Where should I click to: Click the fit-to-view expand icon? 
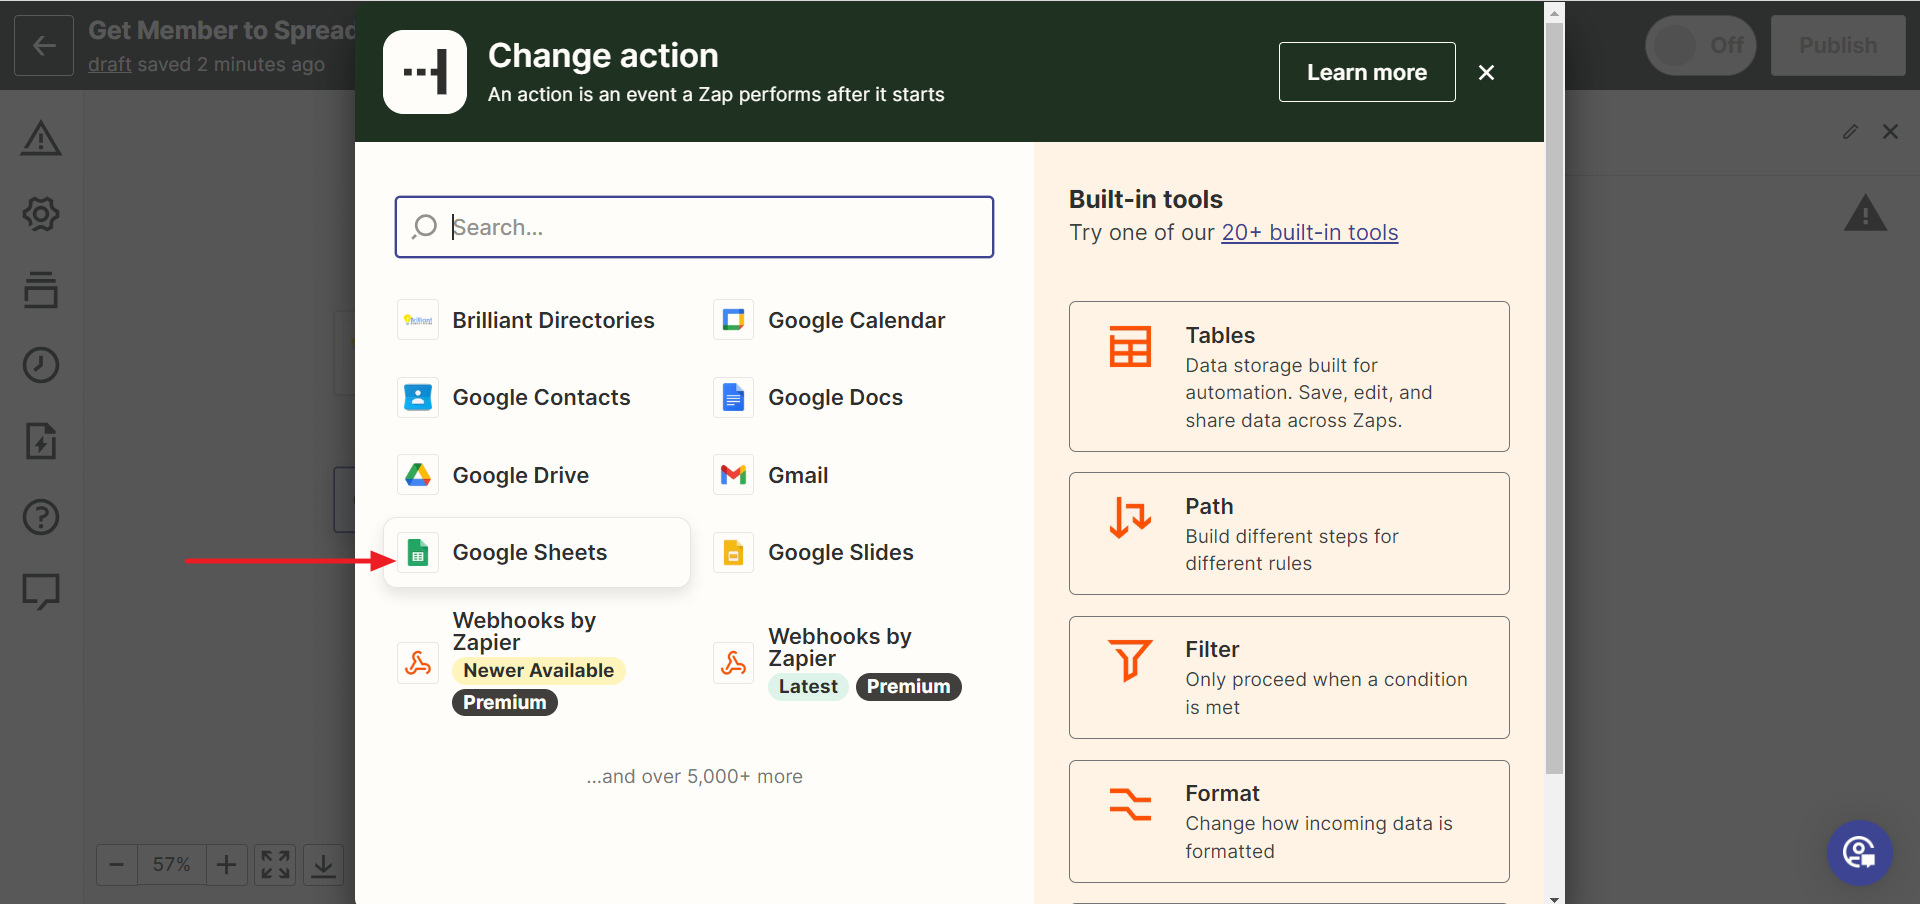tap(275, 864)
